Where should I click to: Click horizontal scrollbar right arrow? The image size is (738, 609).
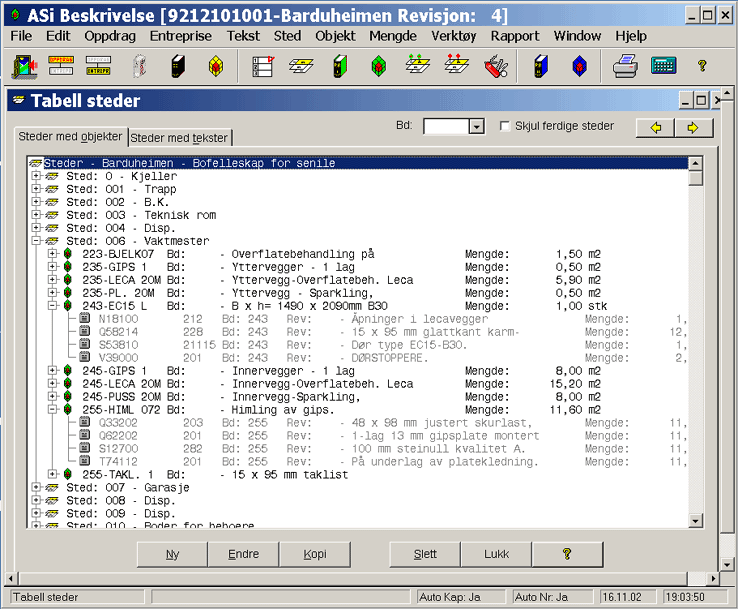tap(714, 578)
